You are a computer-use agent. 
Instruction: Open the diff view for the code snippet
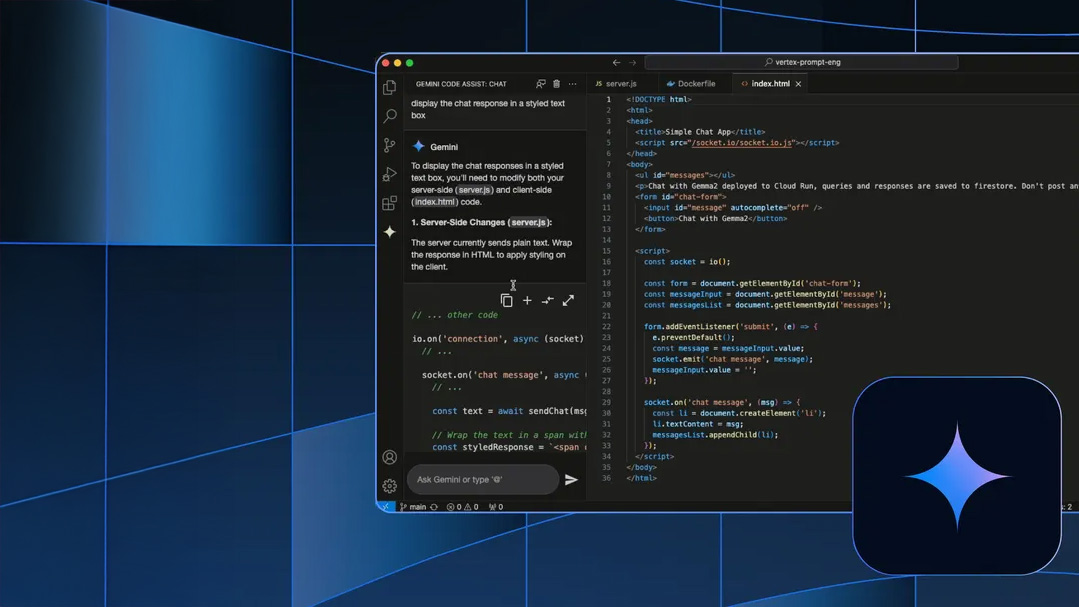(548, 301)
